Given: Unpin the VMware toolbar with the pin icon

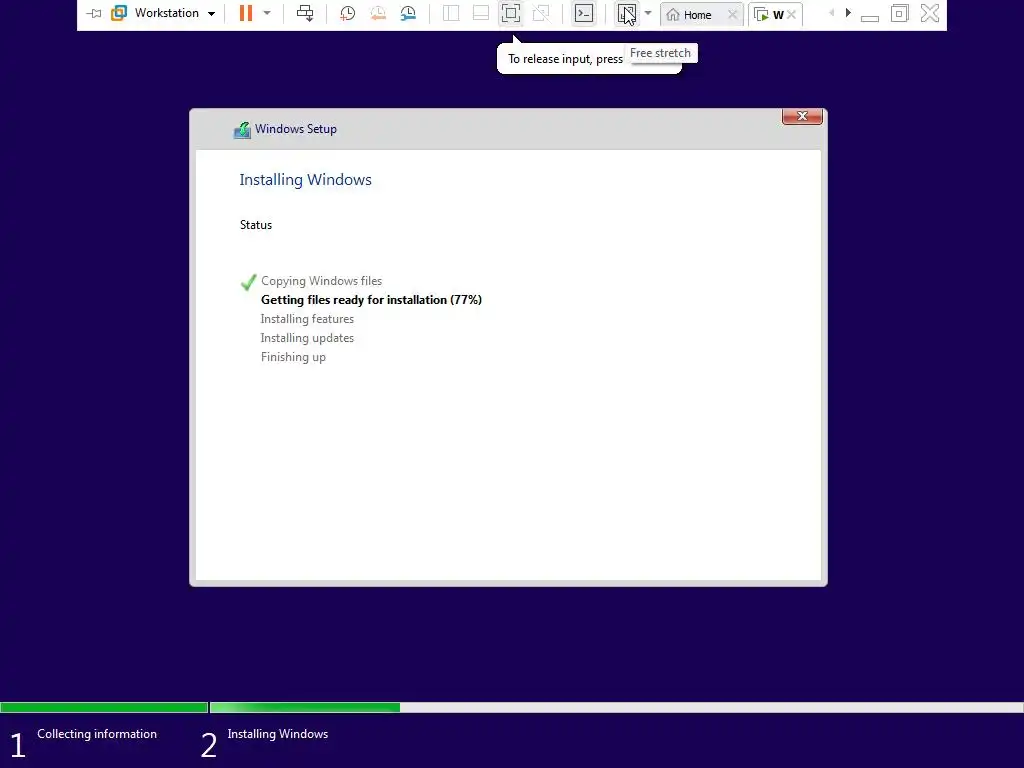Looking at the screenshot, I should pos(94,14).
